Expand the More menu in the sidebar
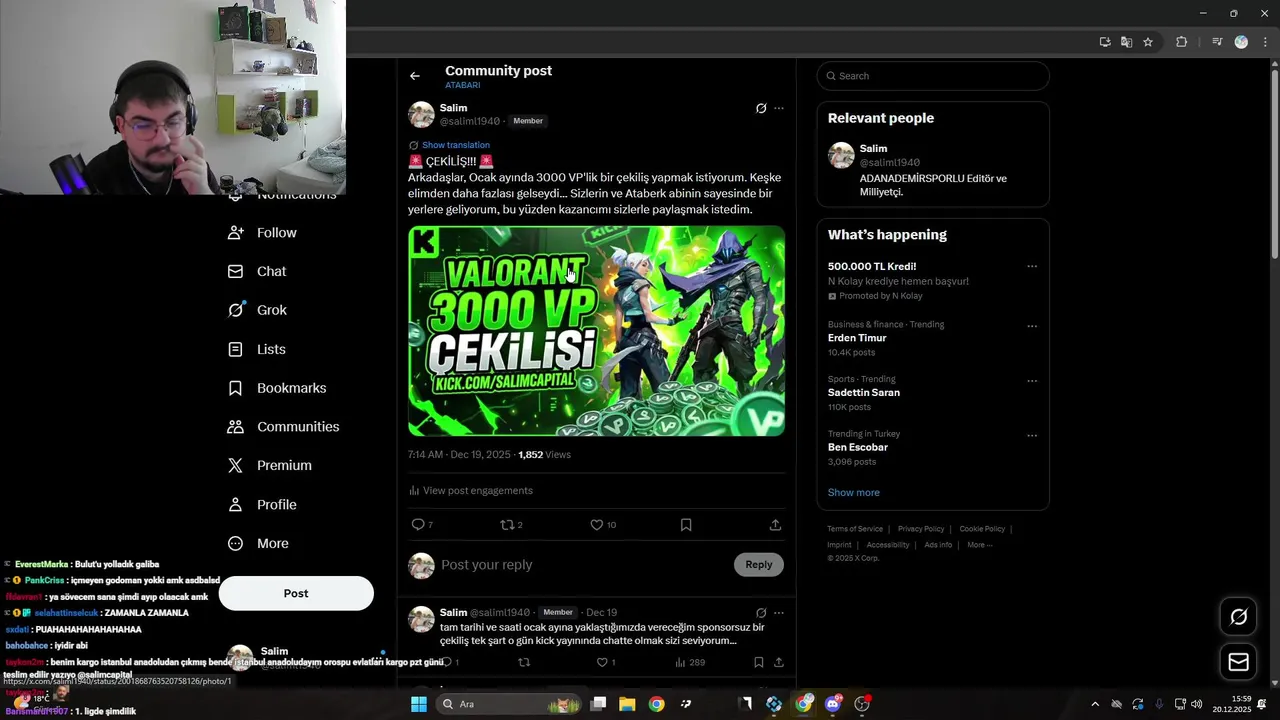 pyautogui.click(x=258, y=544)
